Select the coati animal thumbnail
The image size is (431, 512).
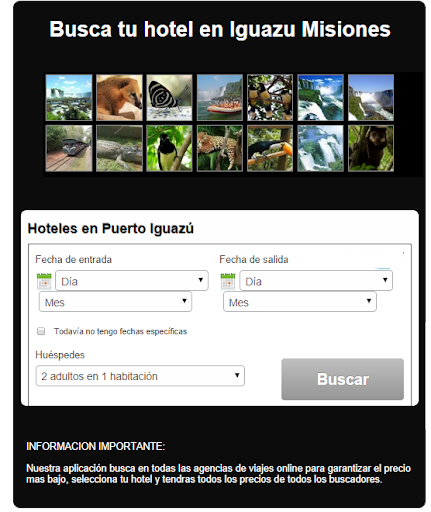[119, 97]
